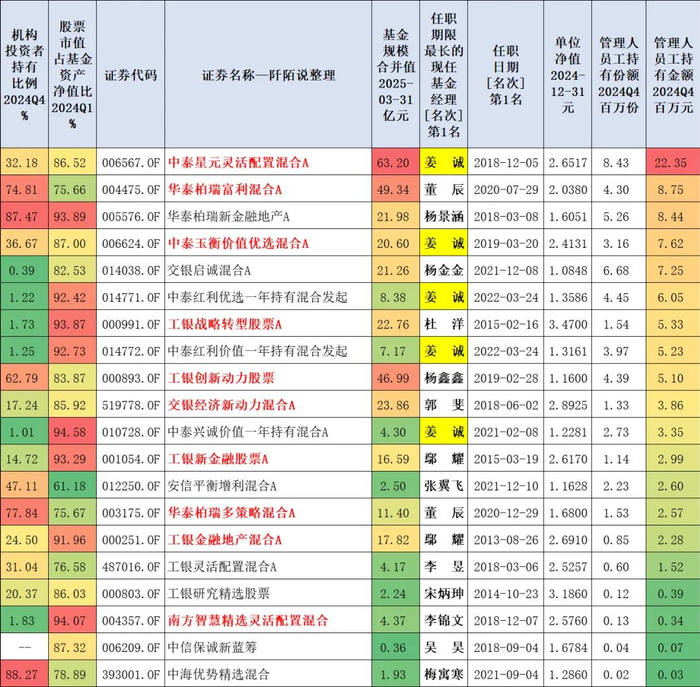This screenshot has height=687, width=700.
Task: Select net value 3.4700
Action: click(568, 325)
